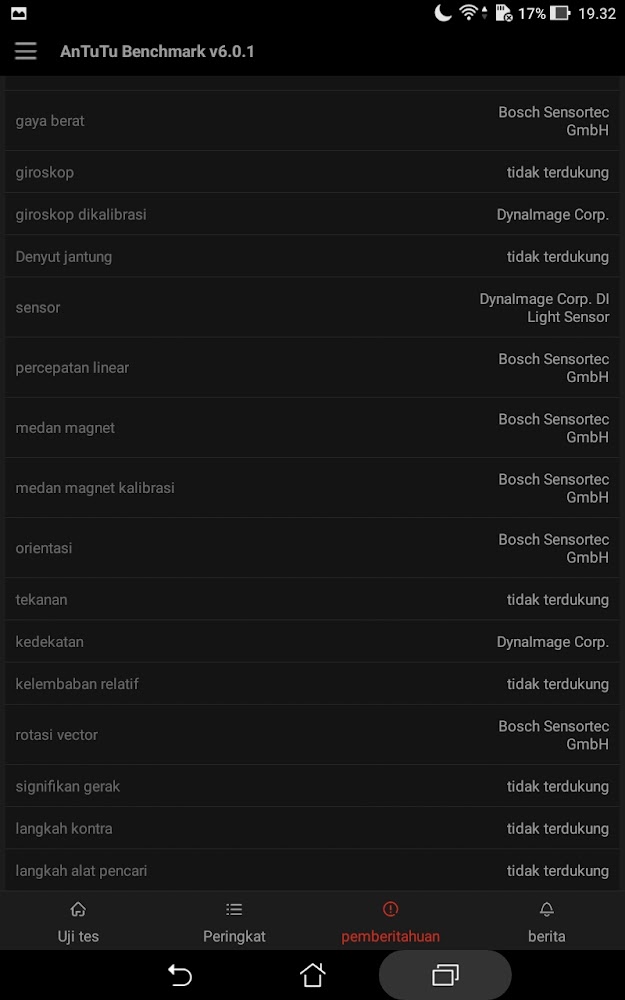625x1000 pixels.
Task: Tap the Peringkat list icon
Action: [x=234, y=909]
